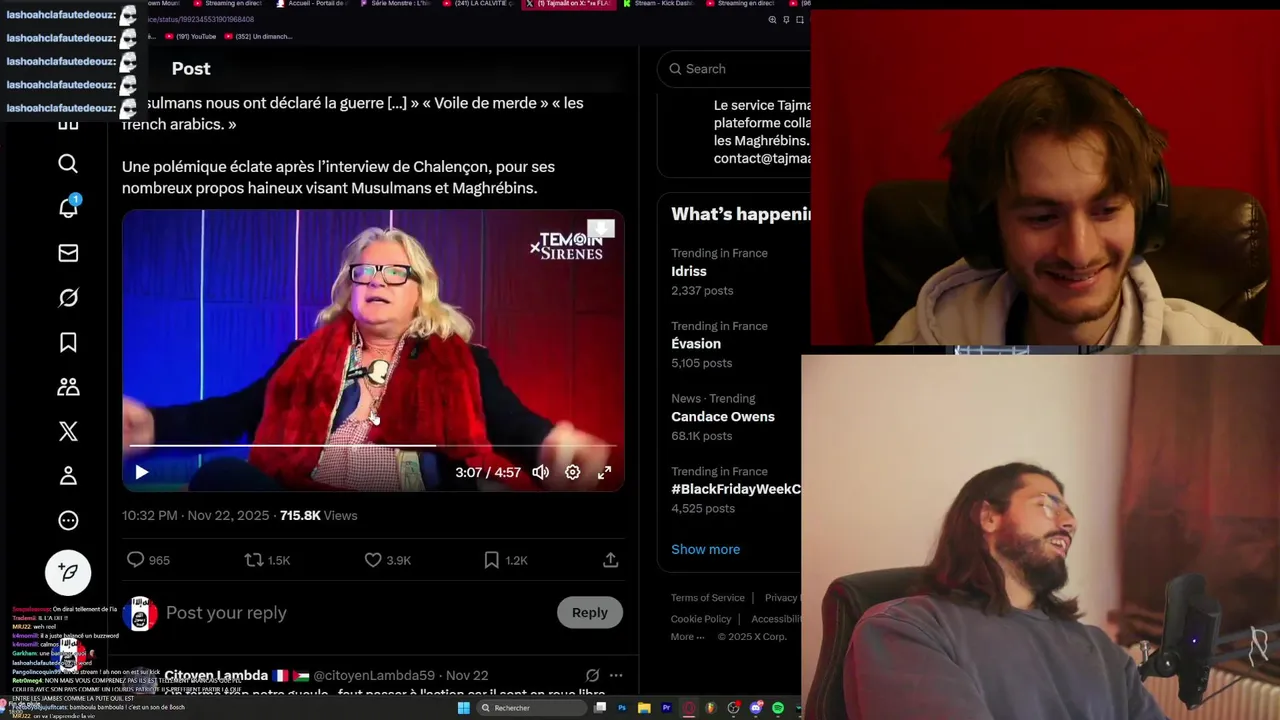
Task: Click Grok icon on Citoyen Lambda's reply
Action: [x=592, y=675]
